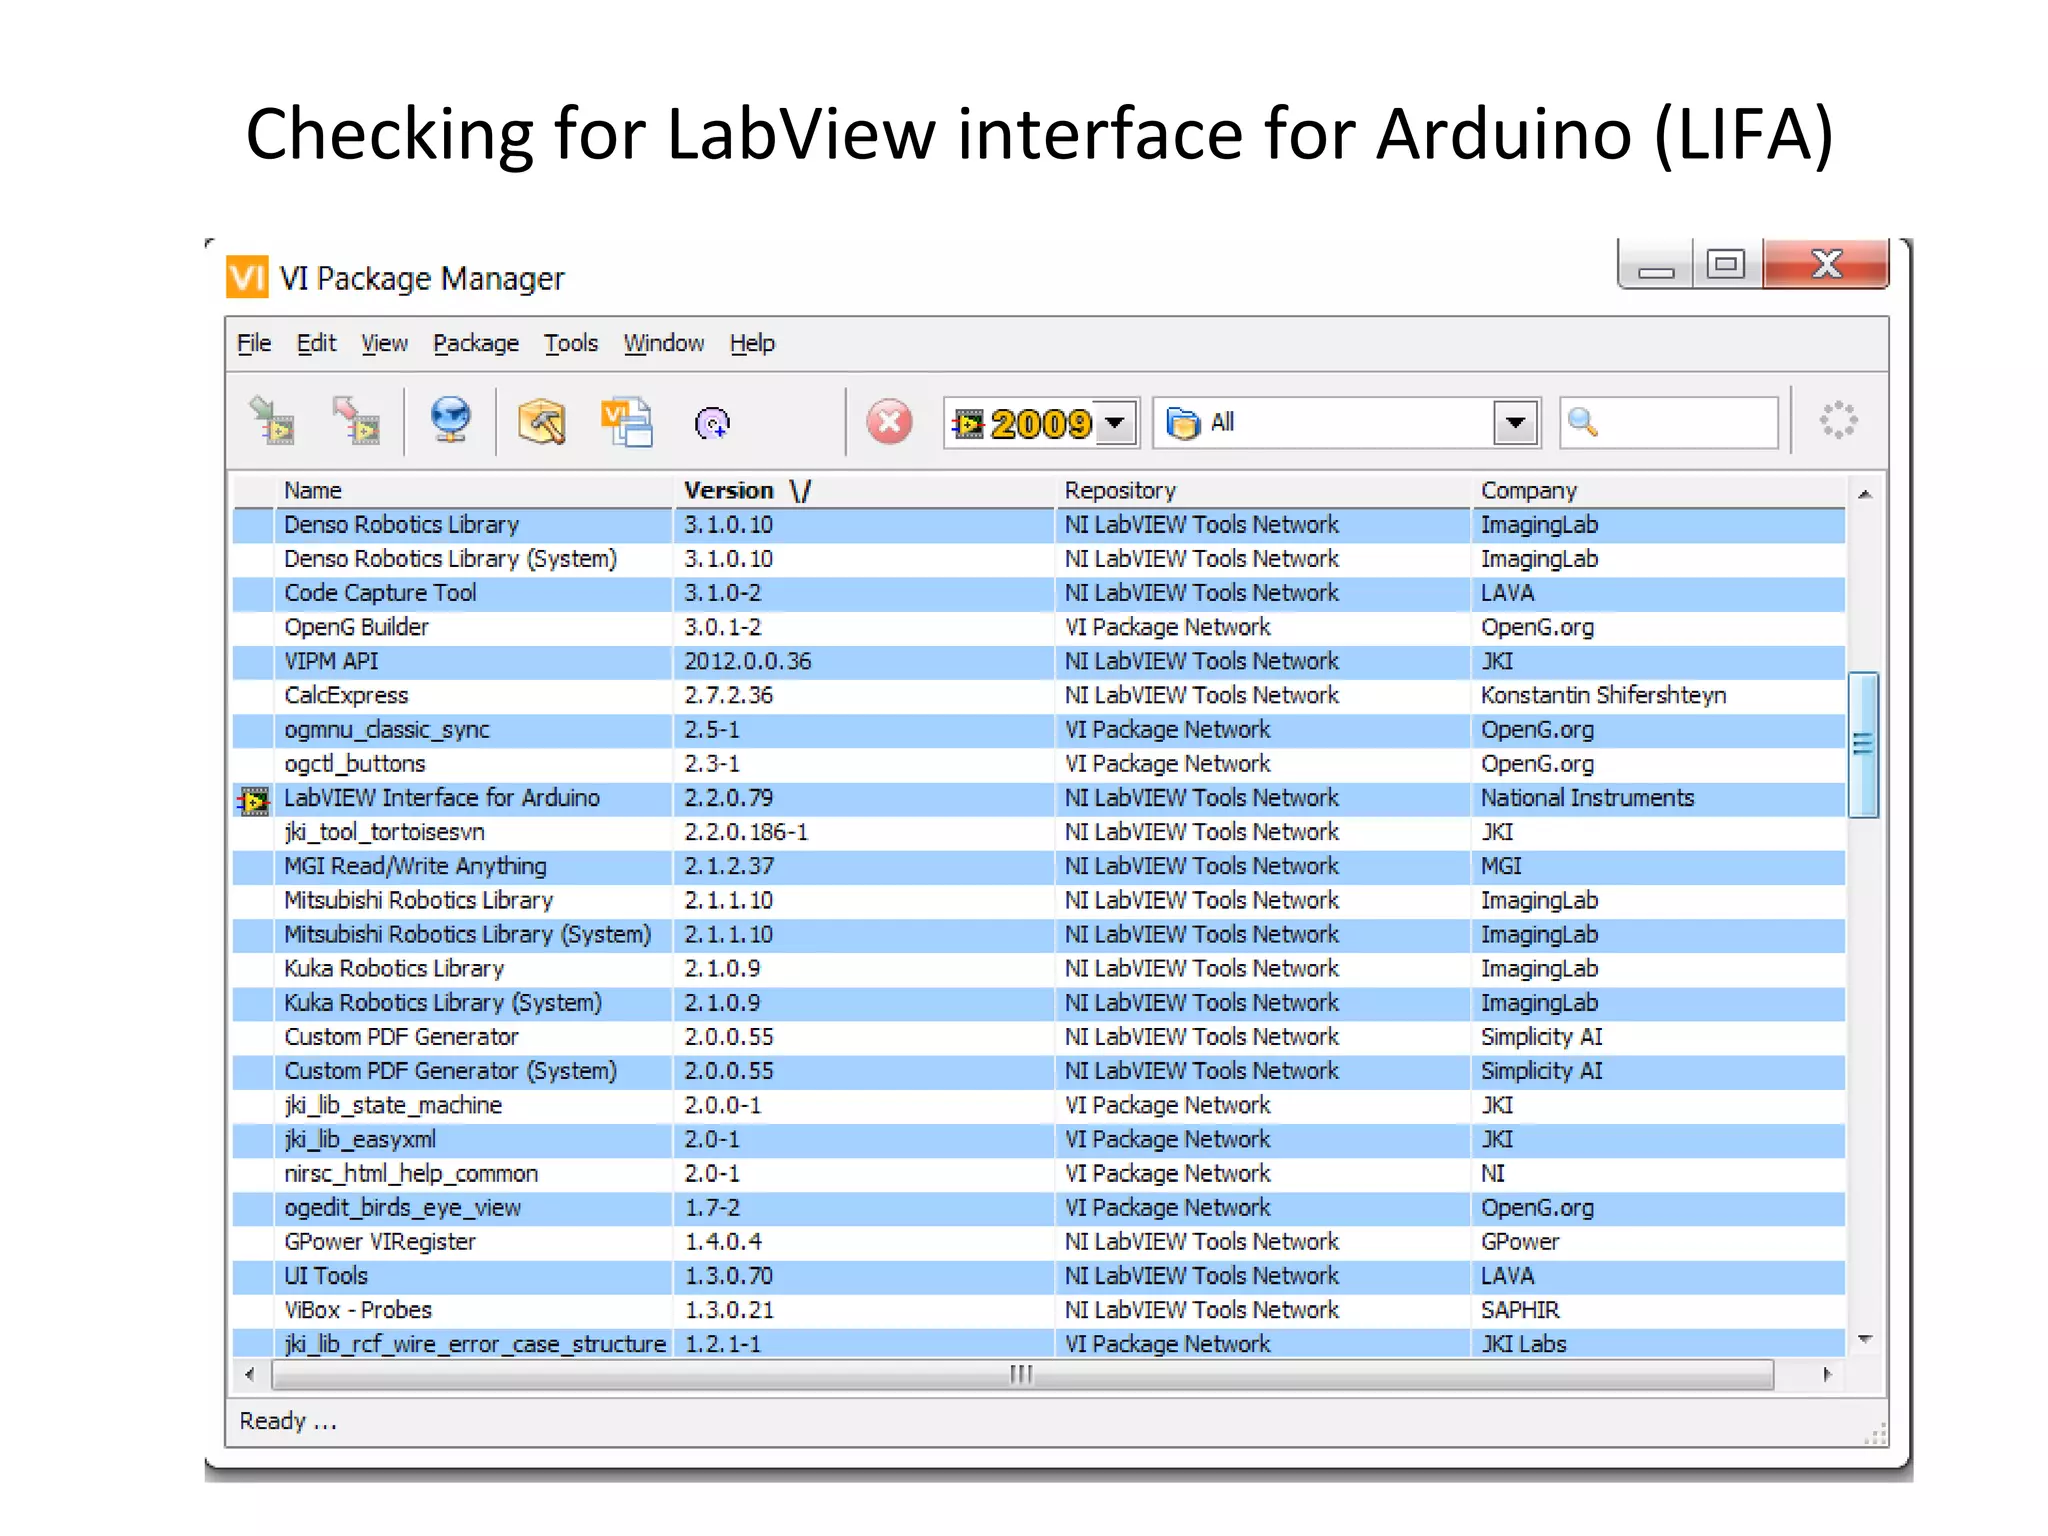Click the VI package configuration copy icon
Image resolution: width=2048 pixels, height=1536 pixels.
point(627,421)
